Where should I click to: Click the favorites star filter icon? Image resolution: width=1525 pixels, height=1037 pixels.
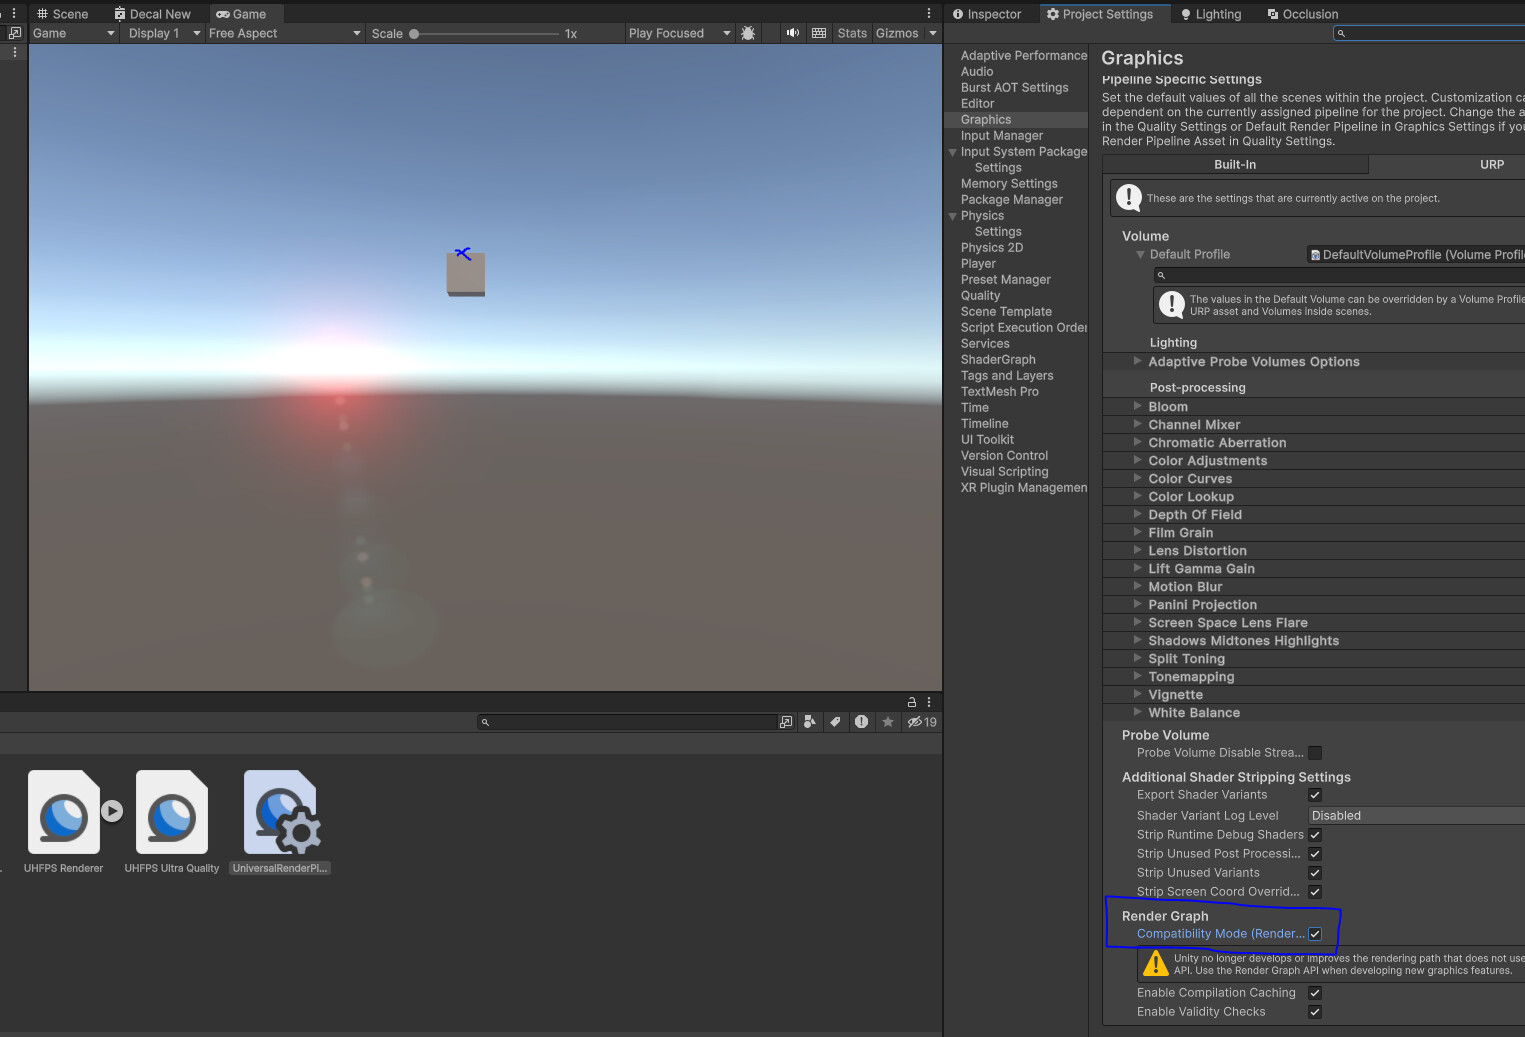point(887,721)
